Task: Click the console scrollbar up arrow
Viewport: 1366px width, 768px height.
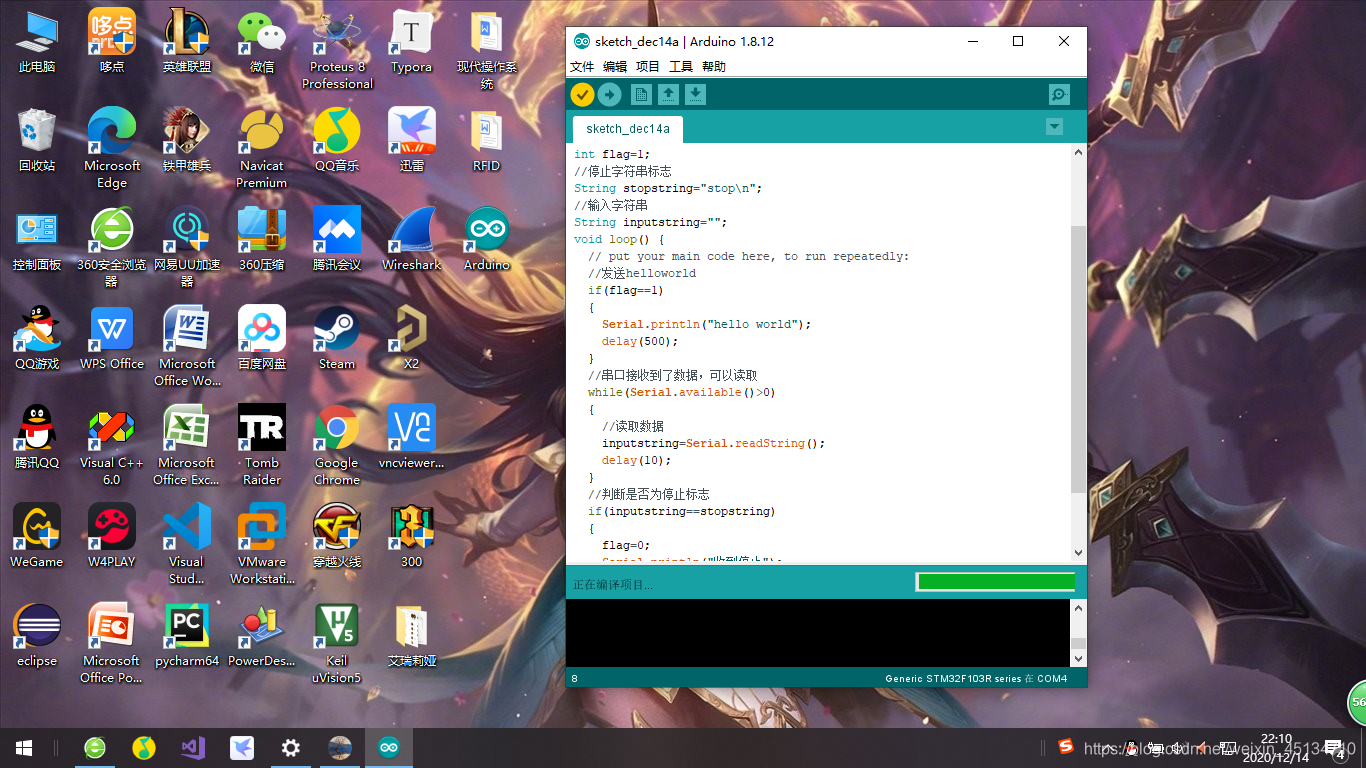Action: tap(1078, 608)
